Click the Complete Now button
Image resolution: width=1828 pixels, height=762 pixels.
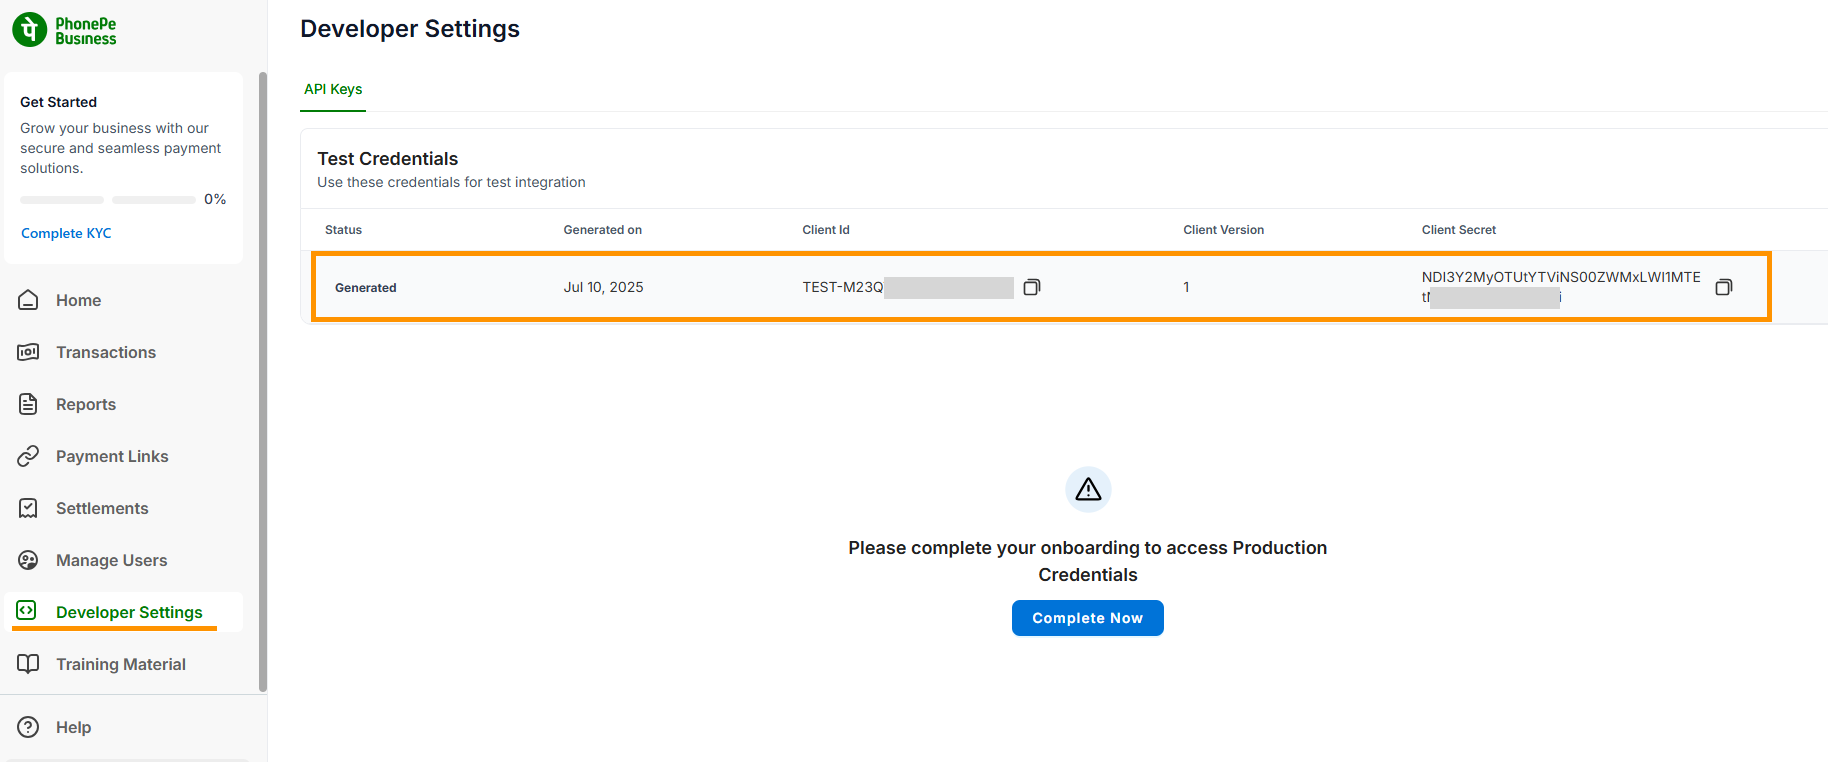point(1088,618)
